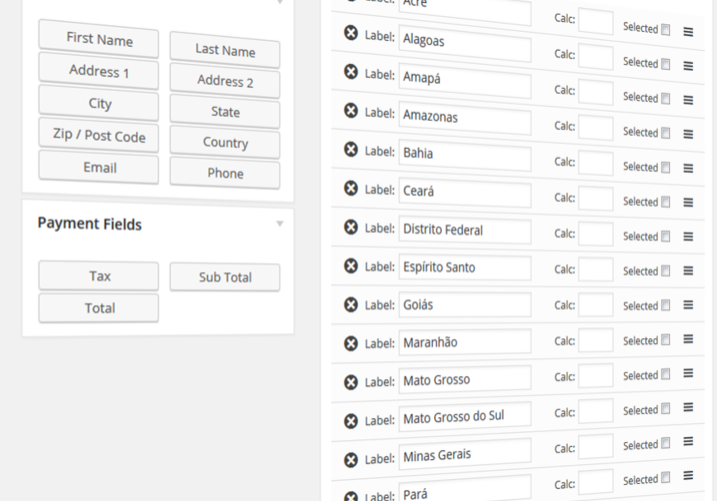
Task: Delete the Maranhão option row
Action: (x=351, y=343)
